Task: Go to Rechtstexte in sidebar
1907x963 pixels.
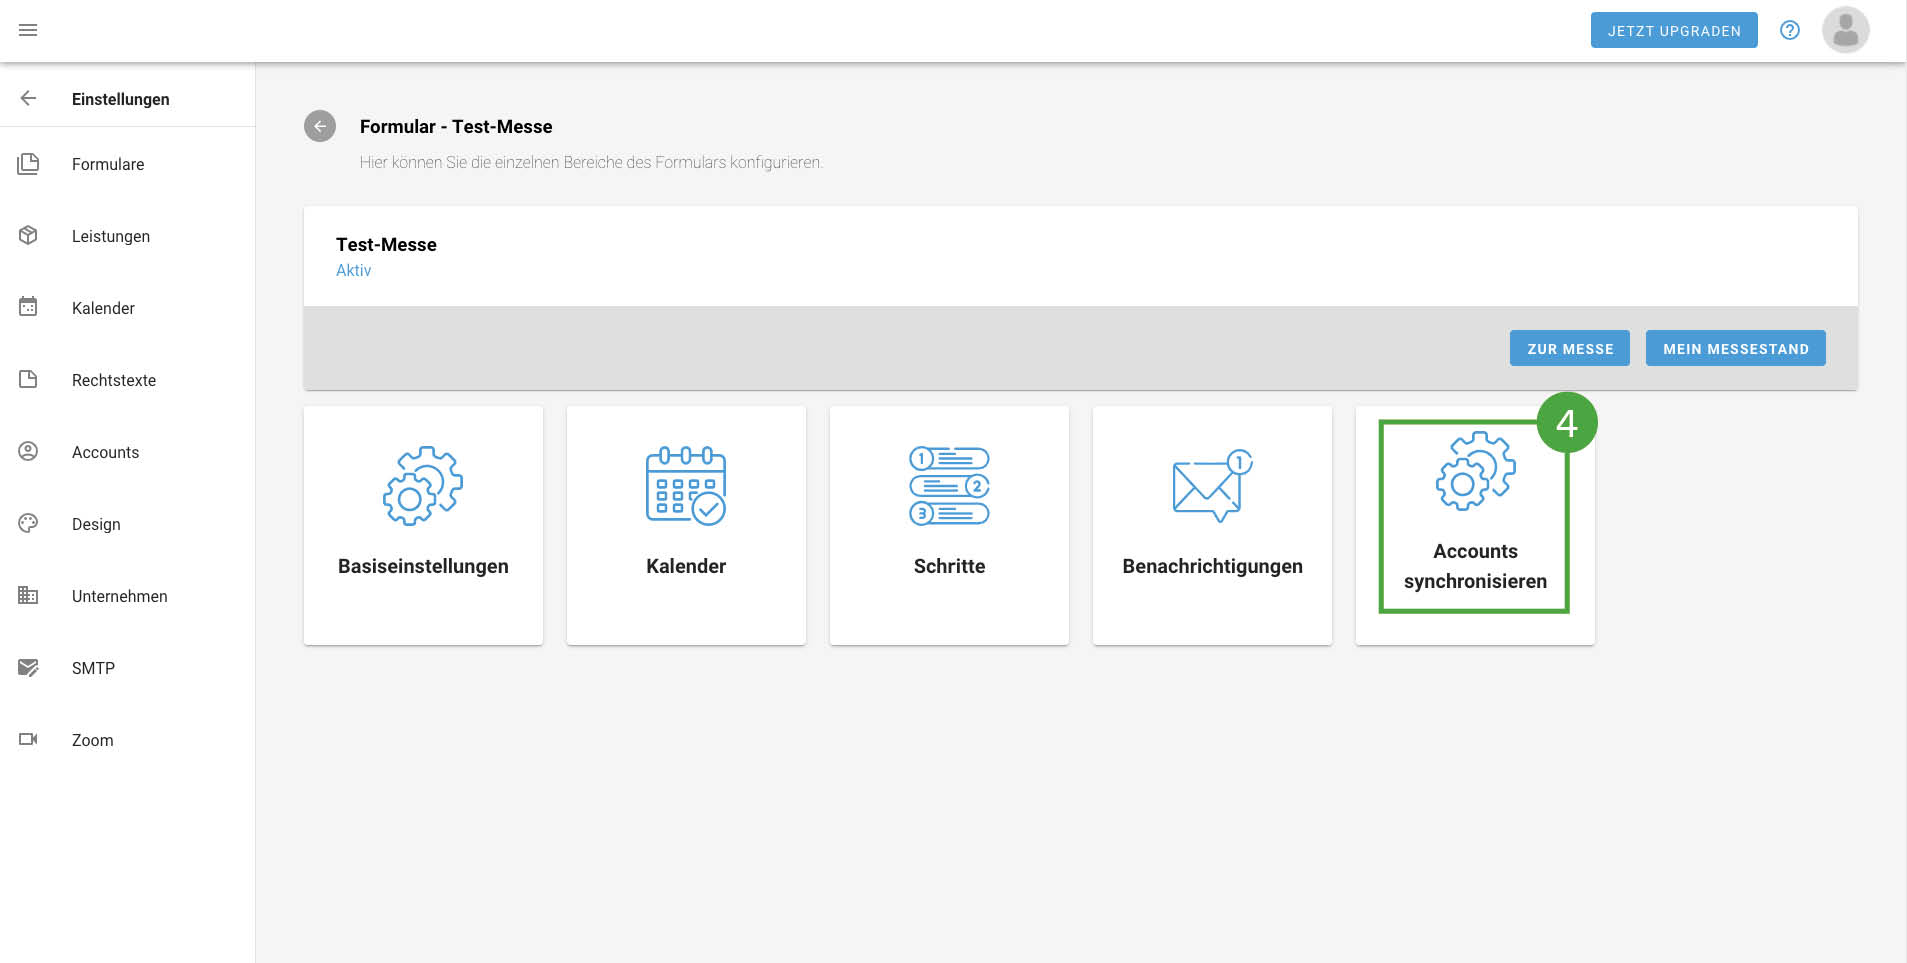Action: pyautogui.click(x=114, y=380)
